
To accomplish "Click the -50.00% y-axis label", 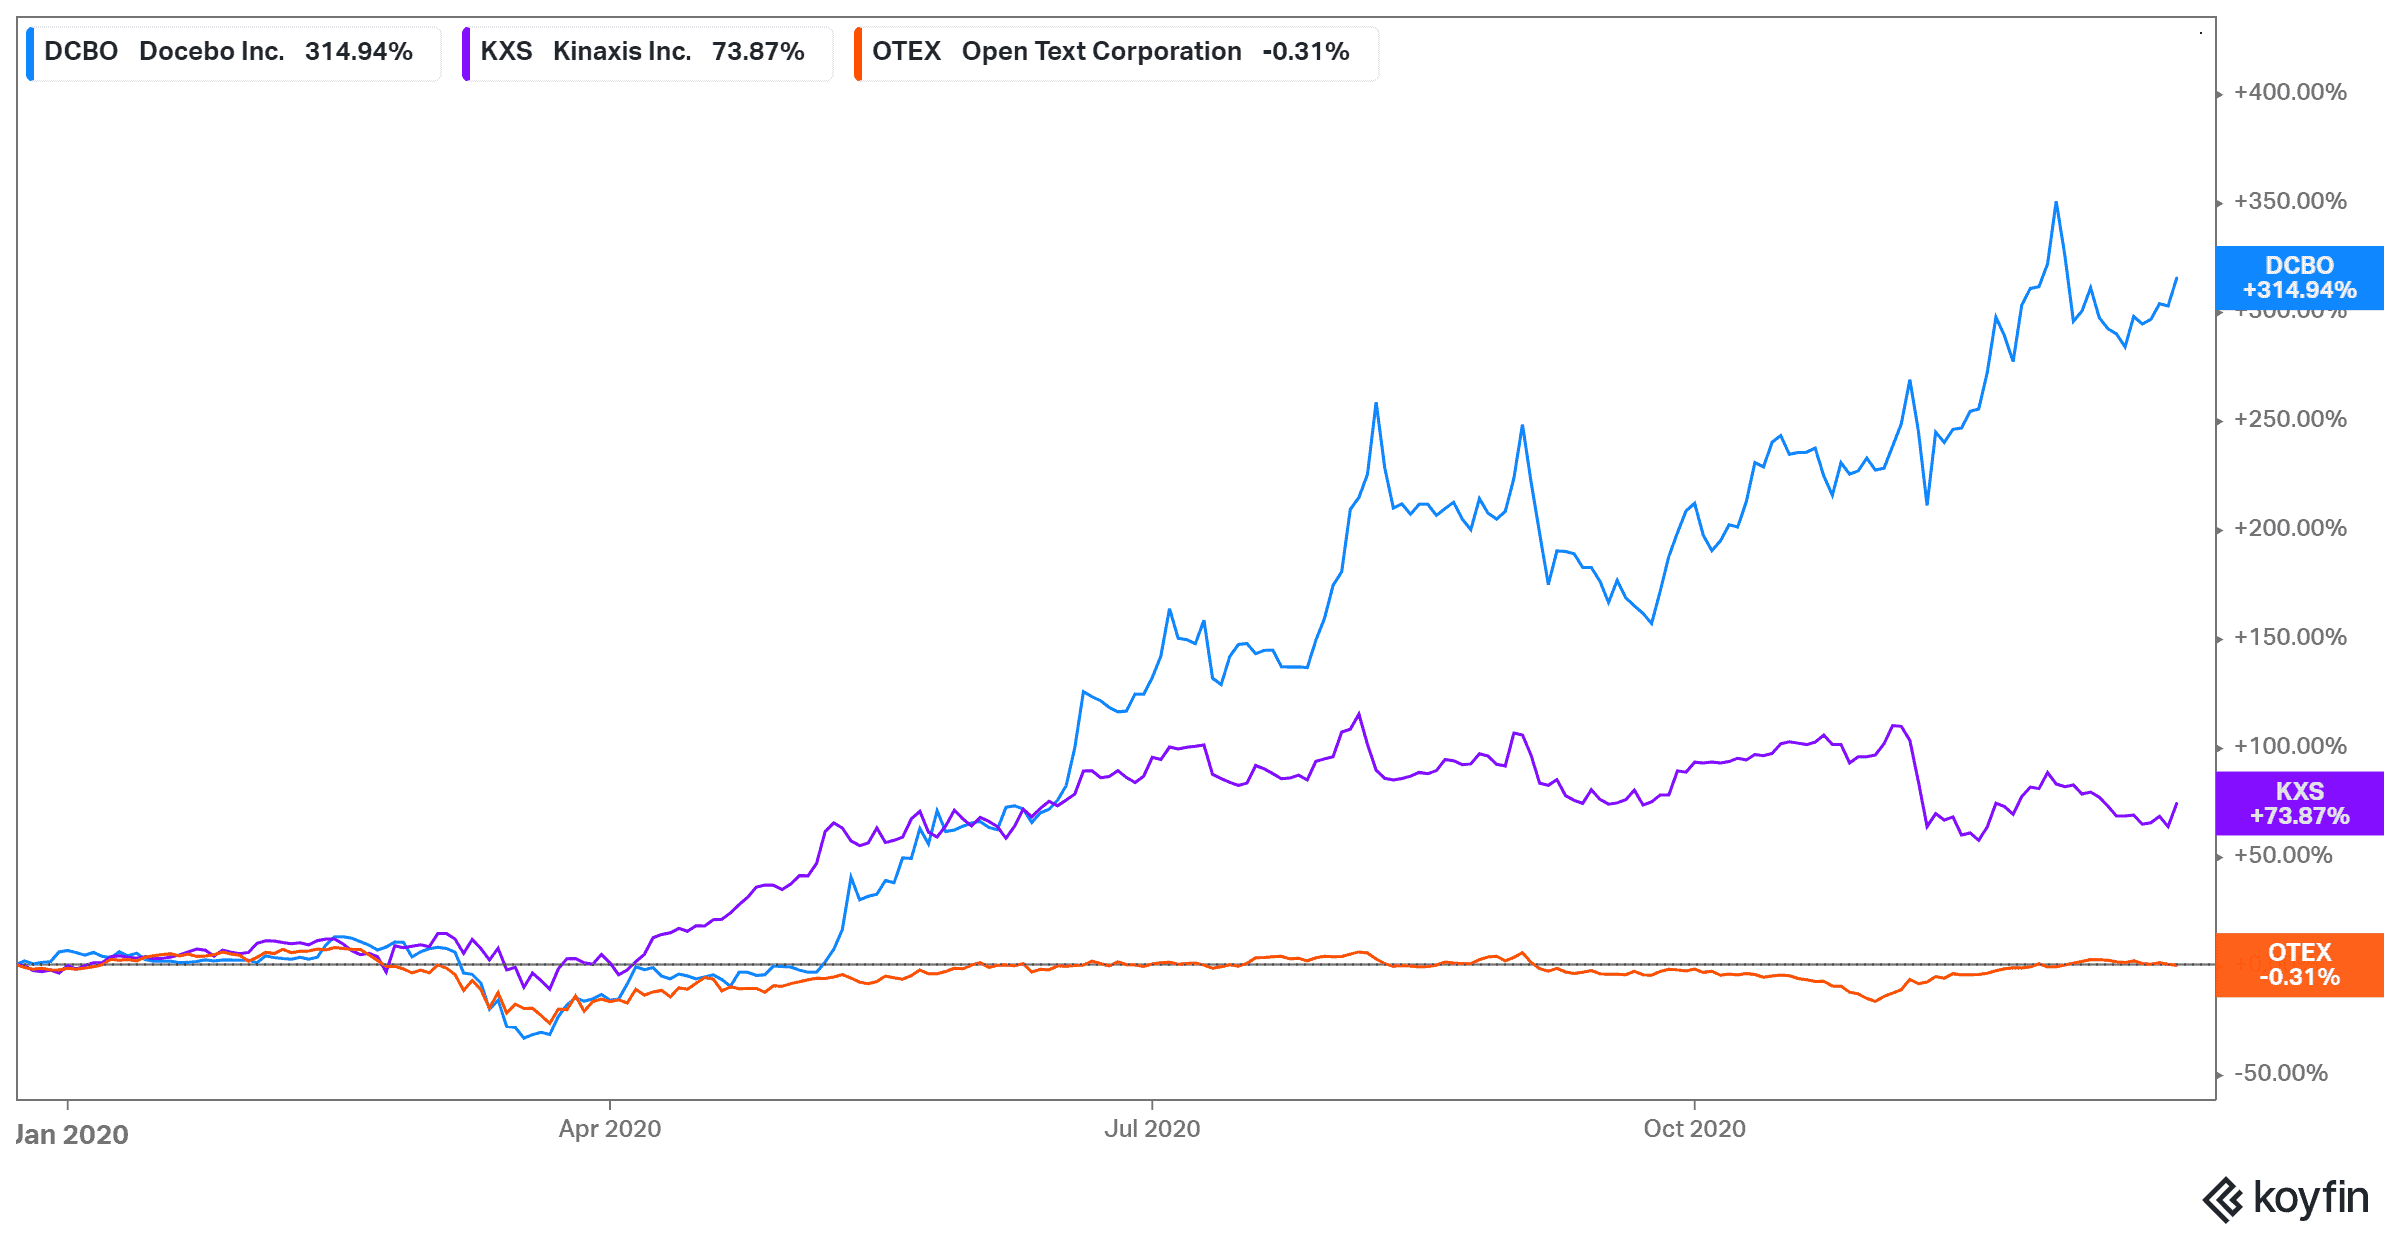I will click(x=2282, y=1073).
